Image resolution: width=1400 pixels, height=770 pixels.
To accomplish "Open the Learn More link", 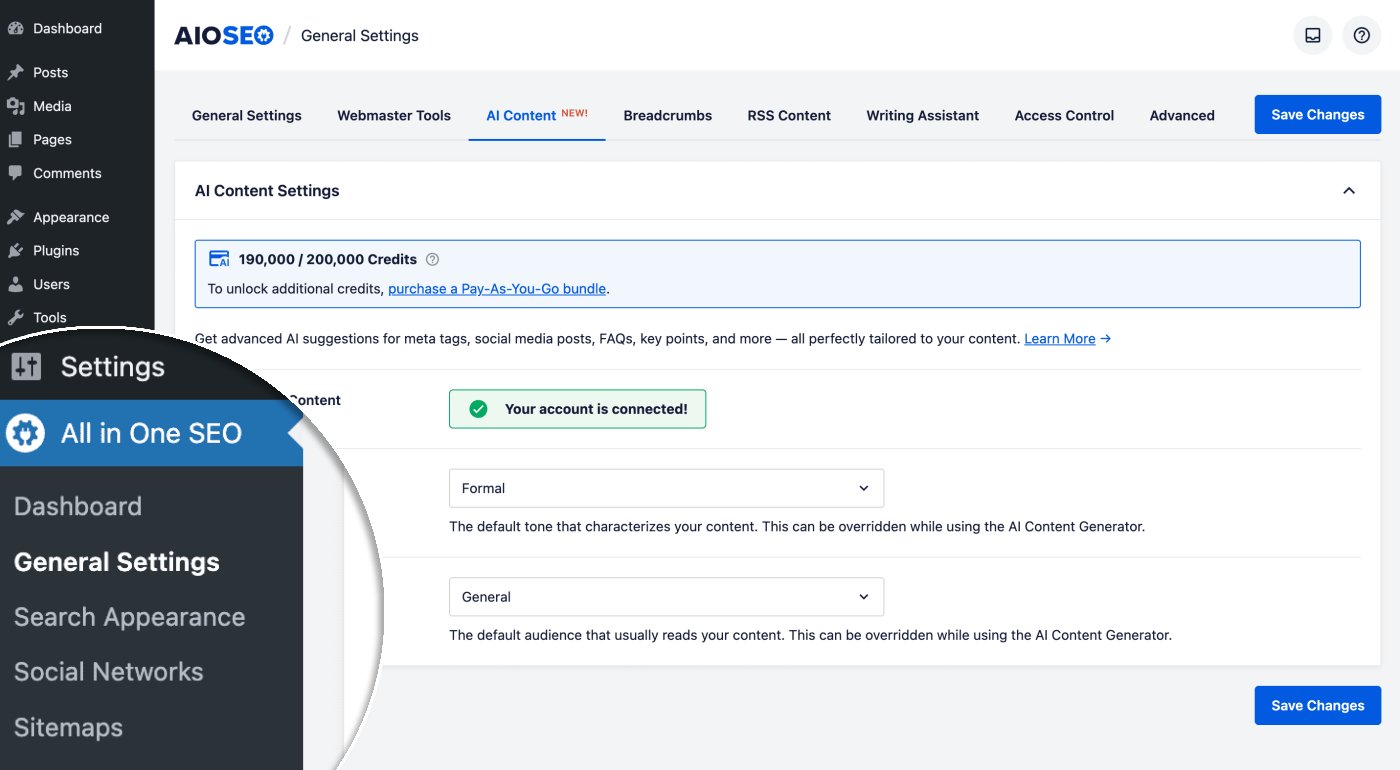I will tap(1060, 339).
